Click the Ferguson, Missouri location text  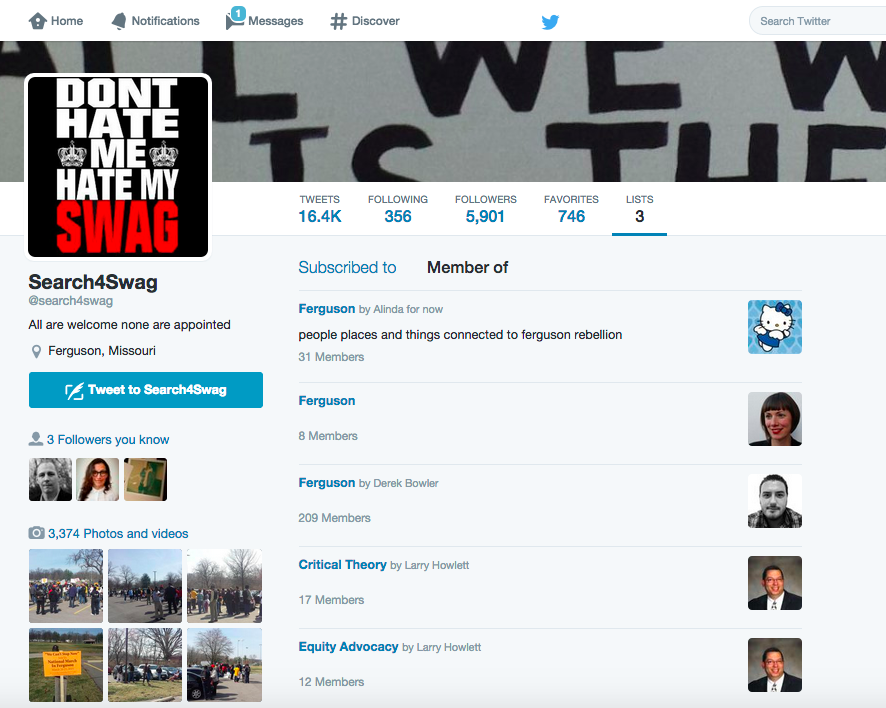[102, 351]
